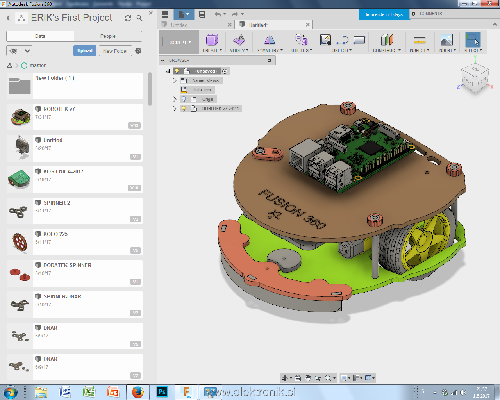Click the folder name in the breadcrumb

[38, 66]
